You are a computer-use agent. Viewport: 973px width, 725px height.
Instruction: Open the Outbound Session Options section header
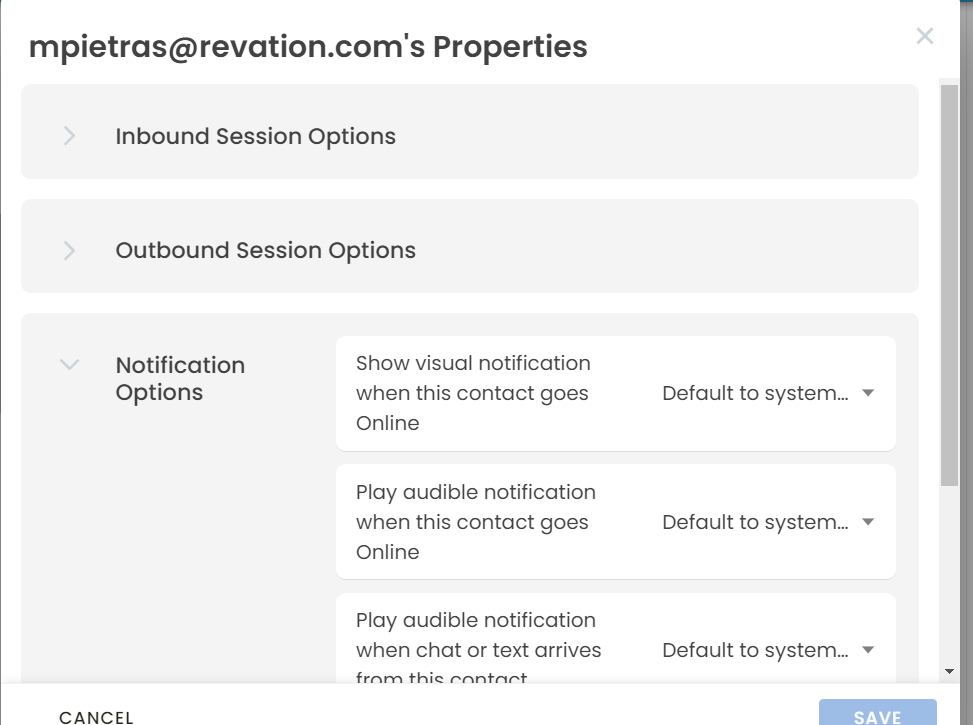click(266, 250)
